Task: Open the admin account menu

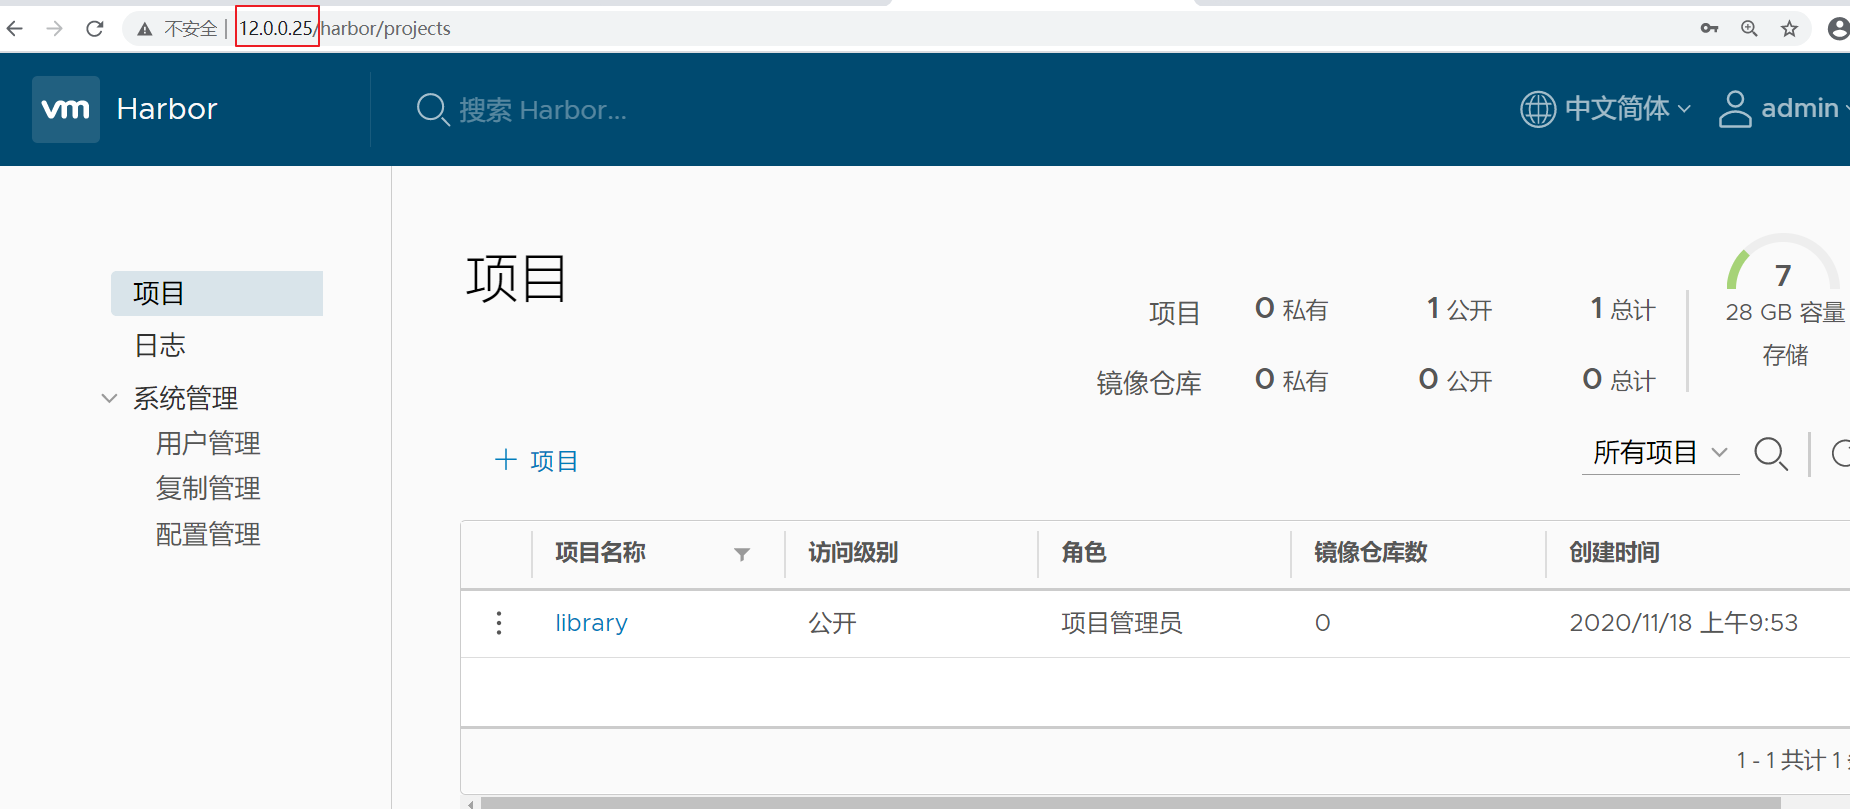Action: pos(1803,108)
